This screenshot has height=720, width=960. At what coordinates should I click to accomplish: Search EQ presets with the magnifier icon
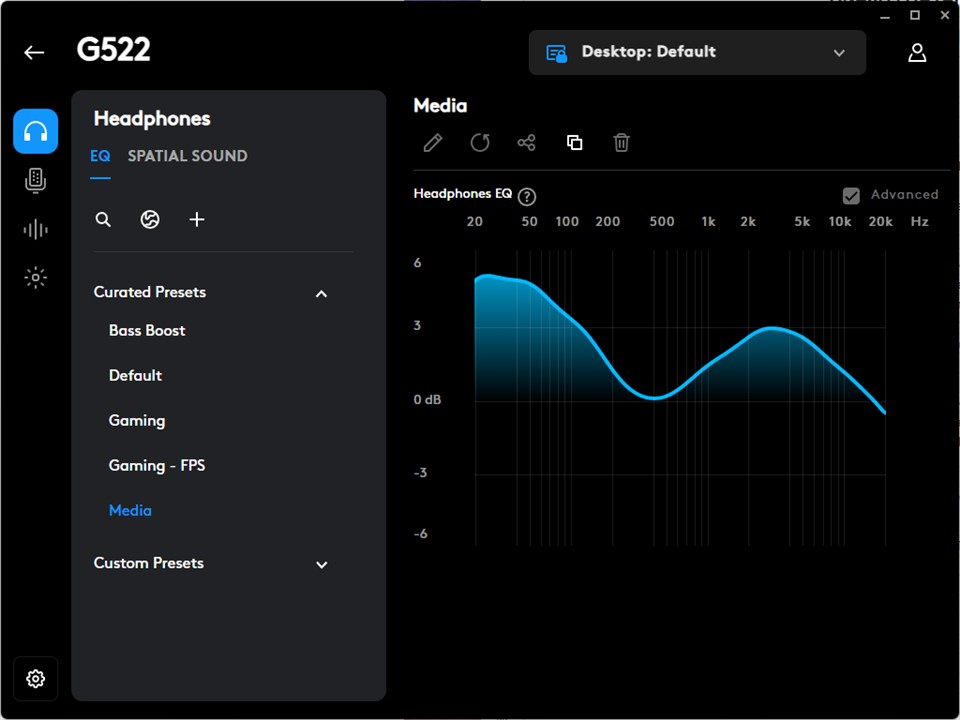coord(103,219)
